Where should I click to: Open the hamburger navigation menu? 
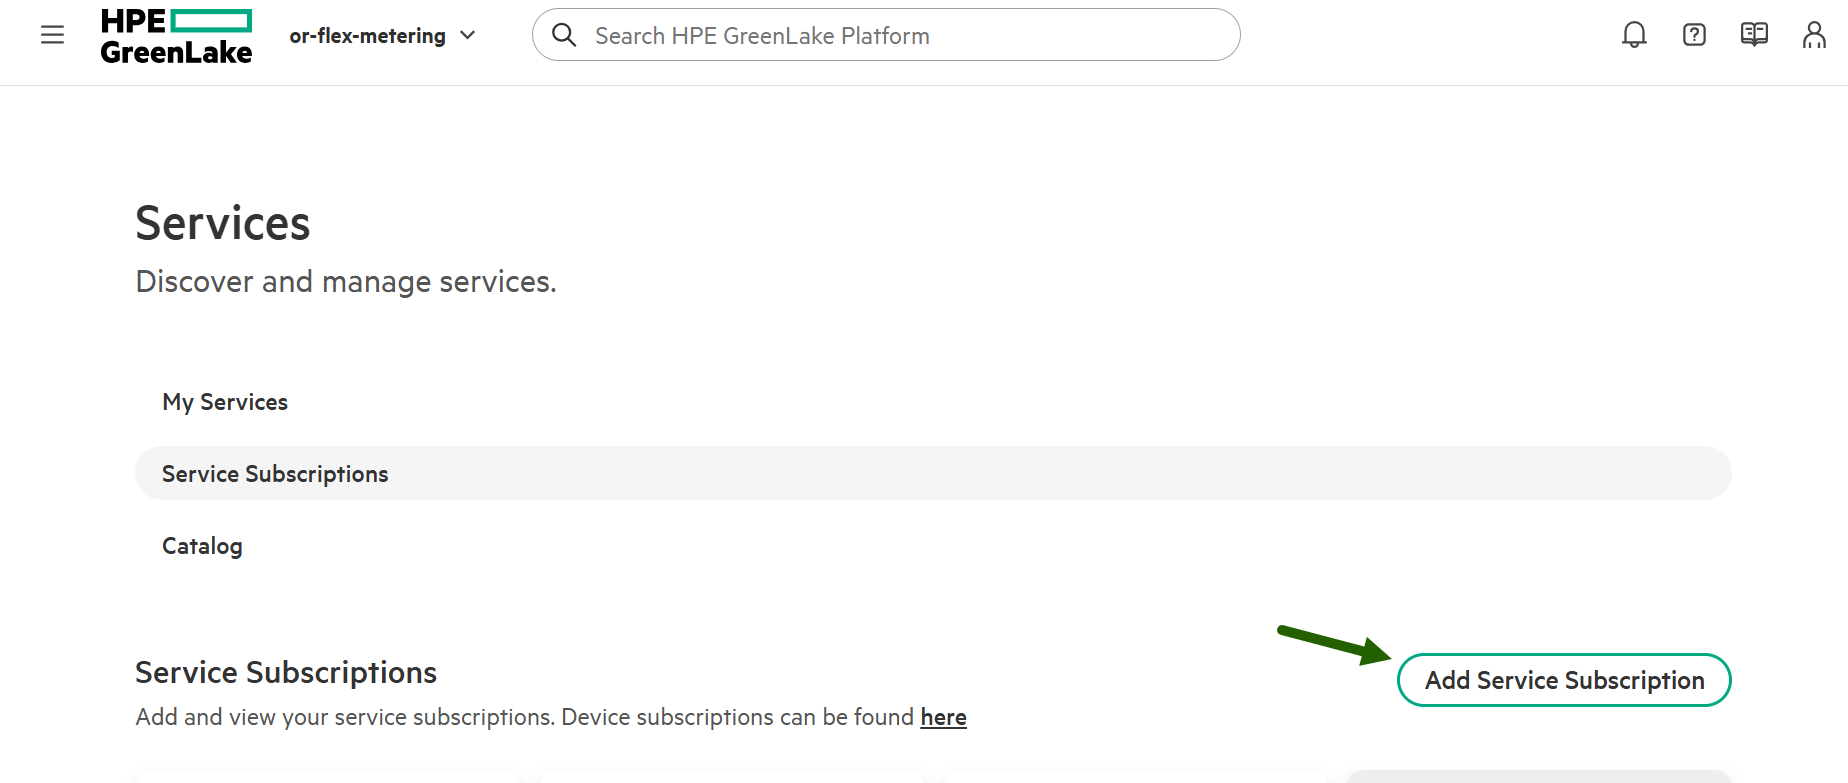pos(52,35)
